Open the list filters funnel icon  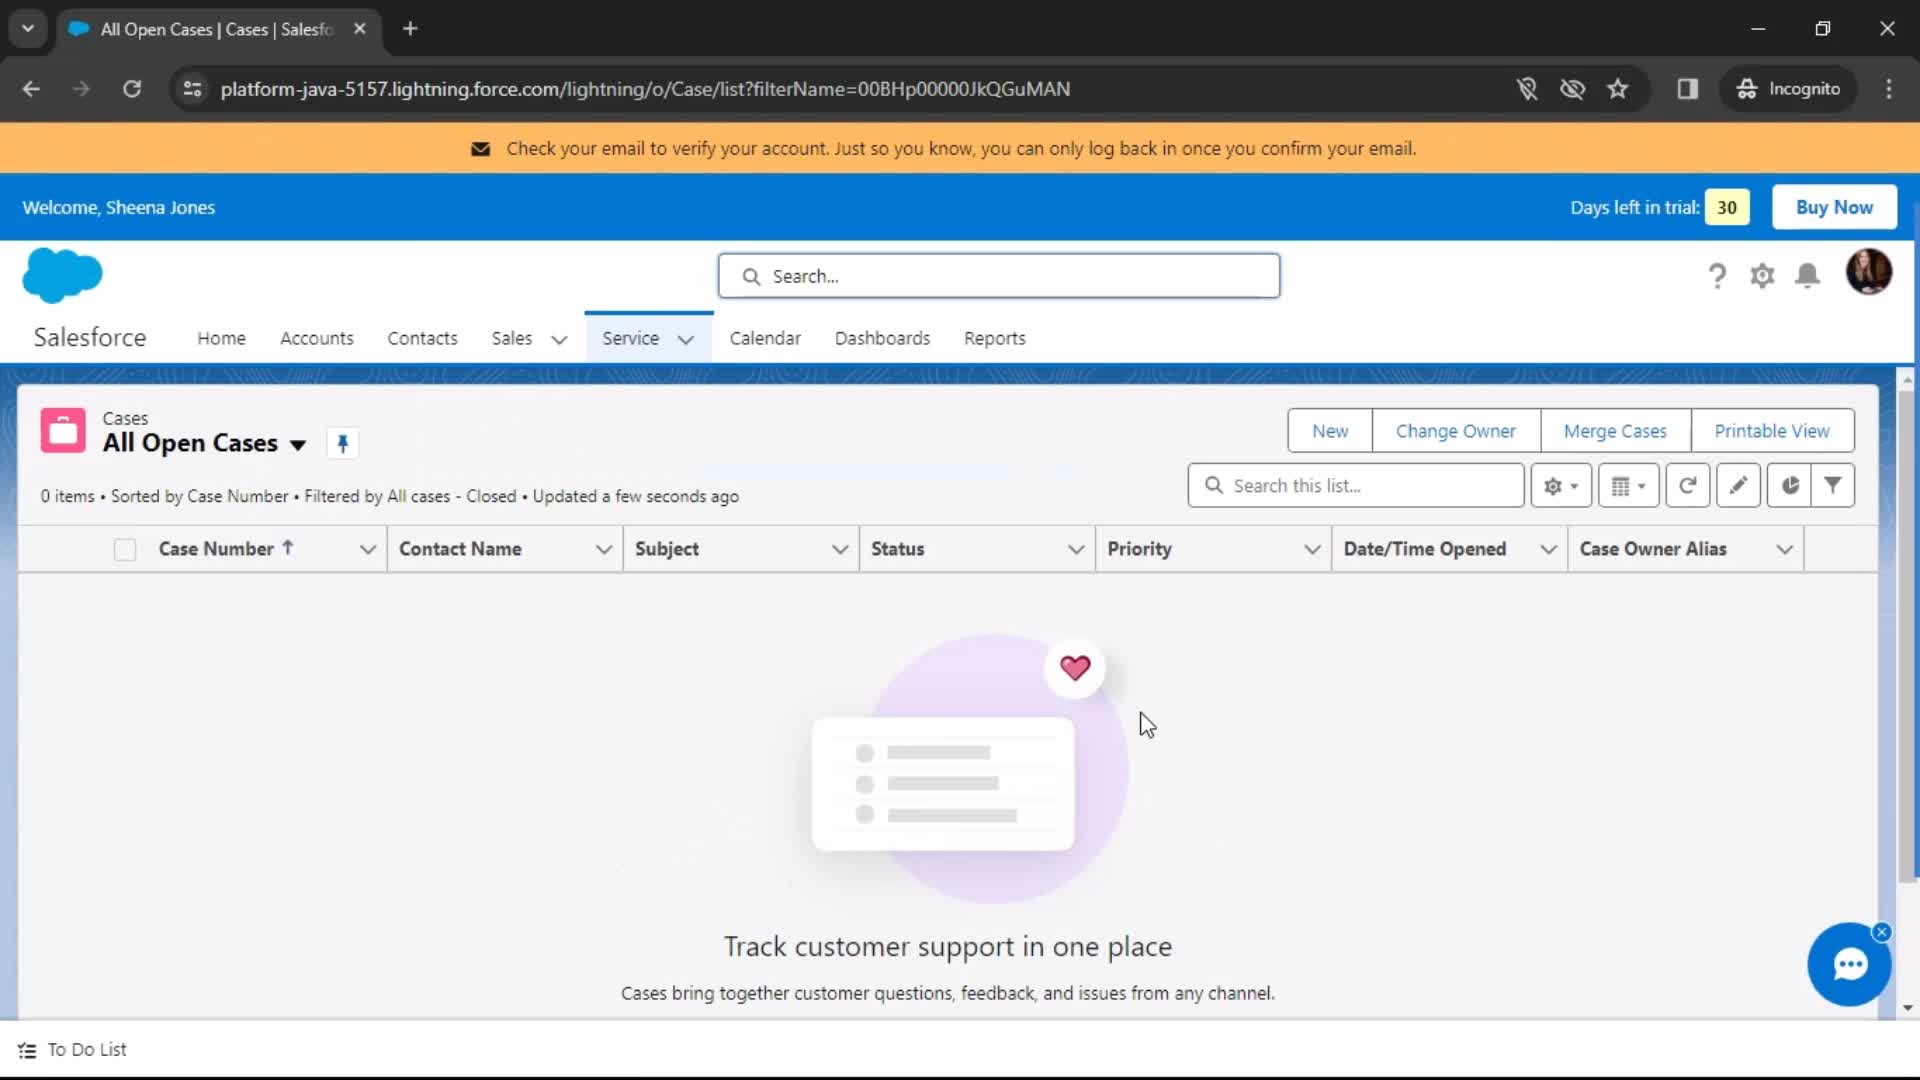click(x=1833, y=486)
